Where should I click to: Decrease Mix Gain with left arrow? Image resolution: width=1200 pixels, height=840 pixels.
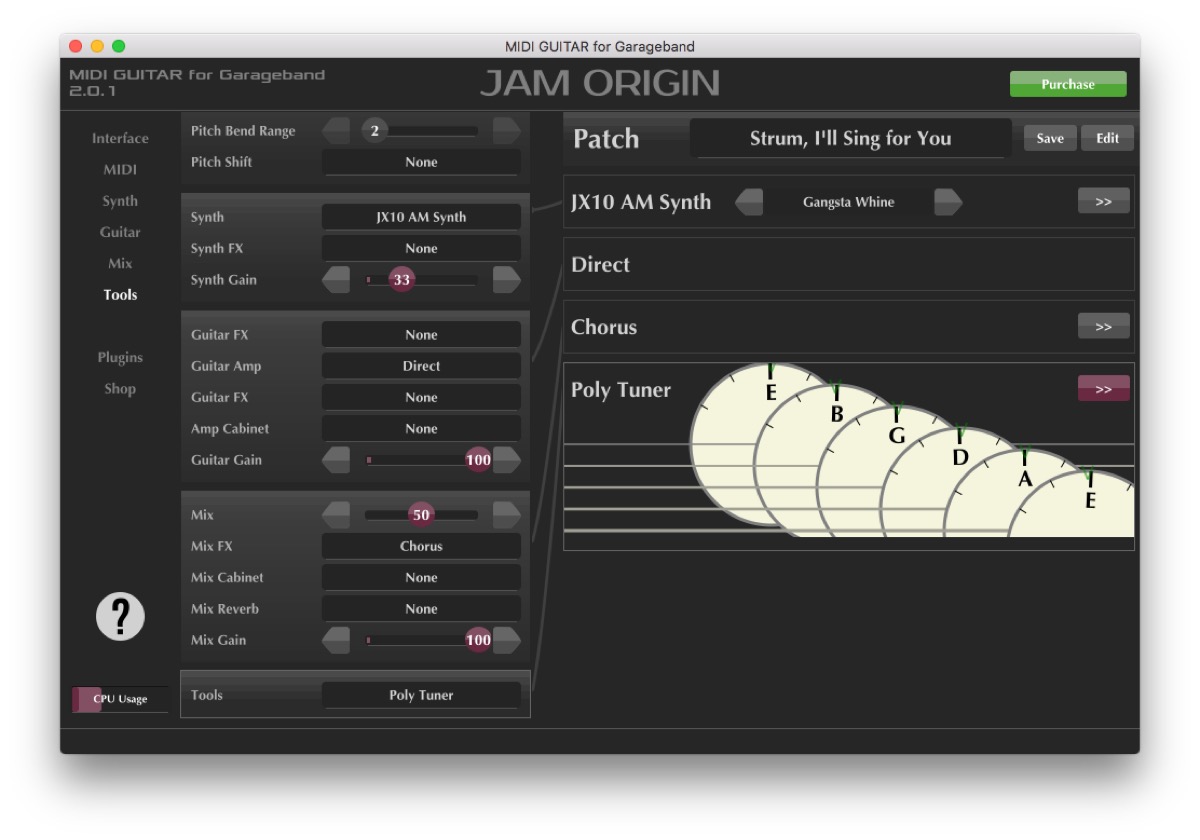pyautogui.click(x=337, y=640)
